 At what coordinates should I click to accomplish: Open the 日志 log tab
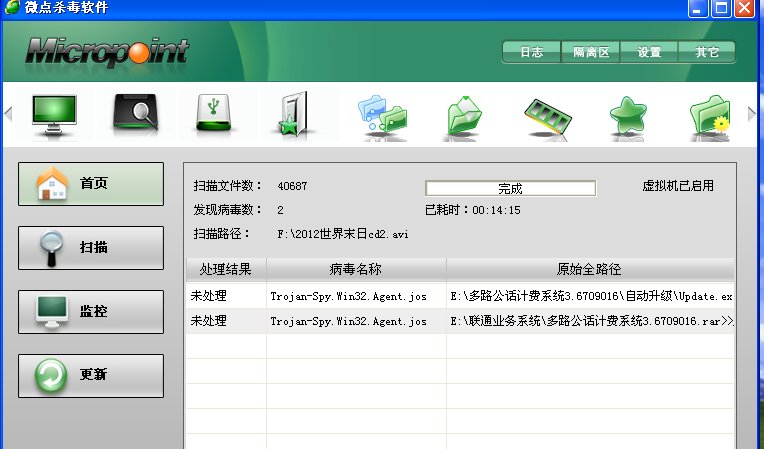pyautogui.click(x=532, y=52)
